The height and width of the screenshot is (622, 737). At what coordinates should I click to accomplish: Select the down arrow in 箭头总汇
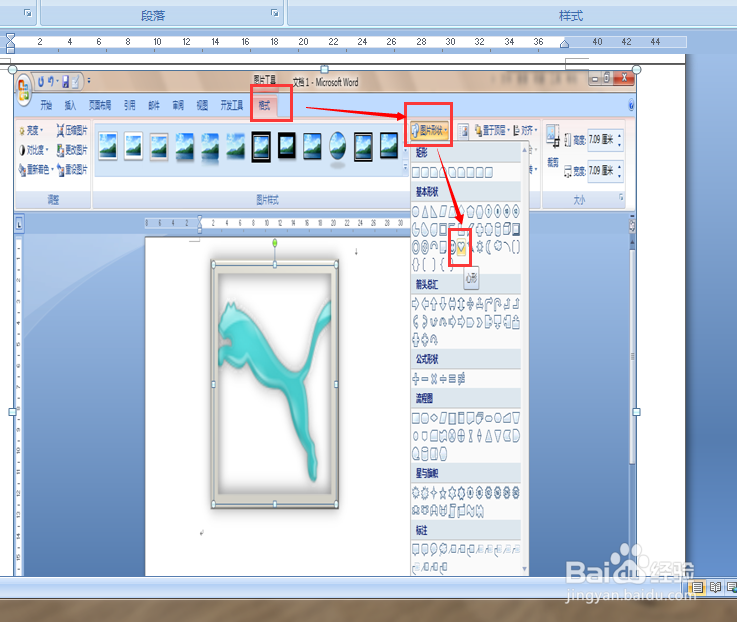(443, 304)
